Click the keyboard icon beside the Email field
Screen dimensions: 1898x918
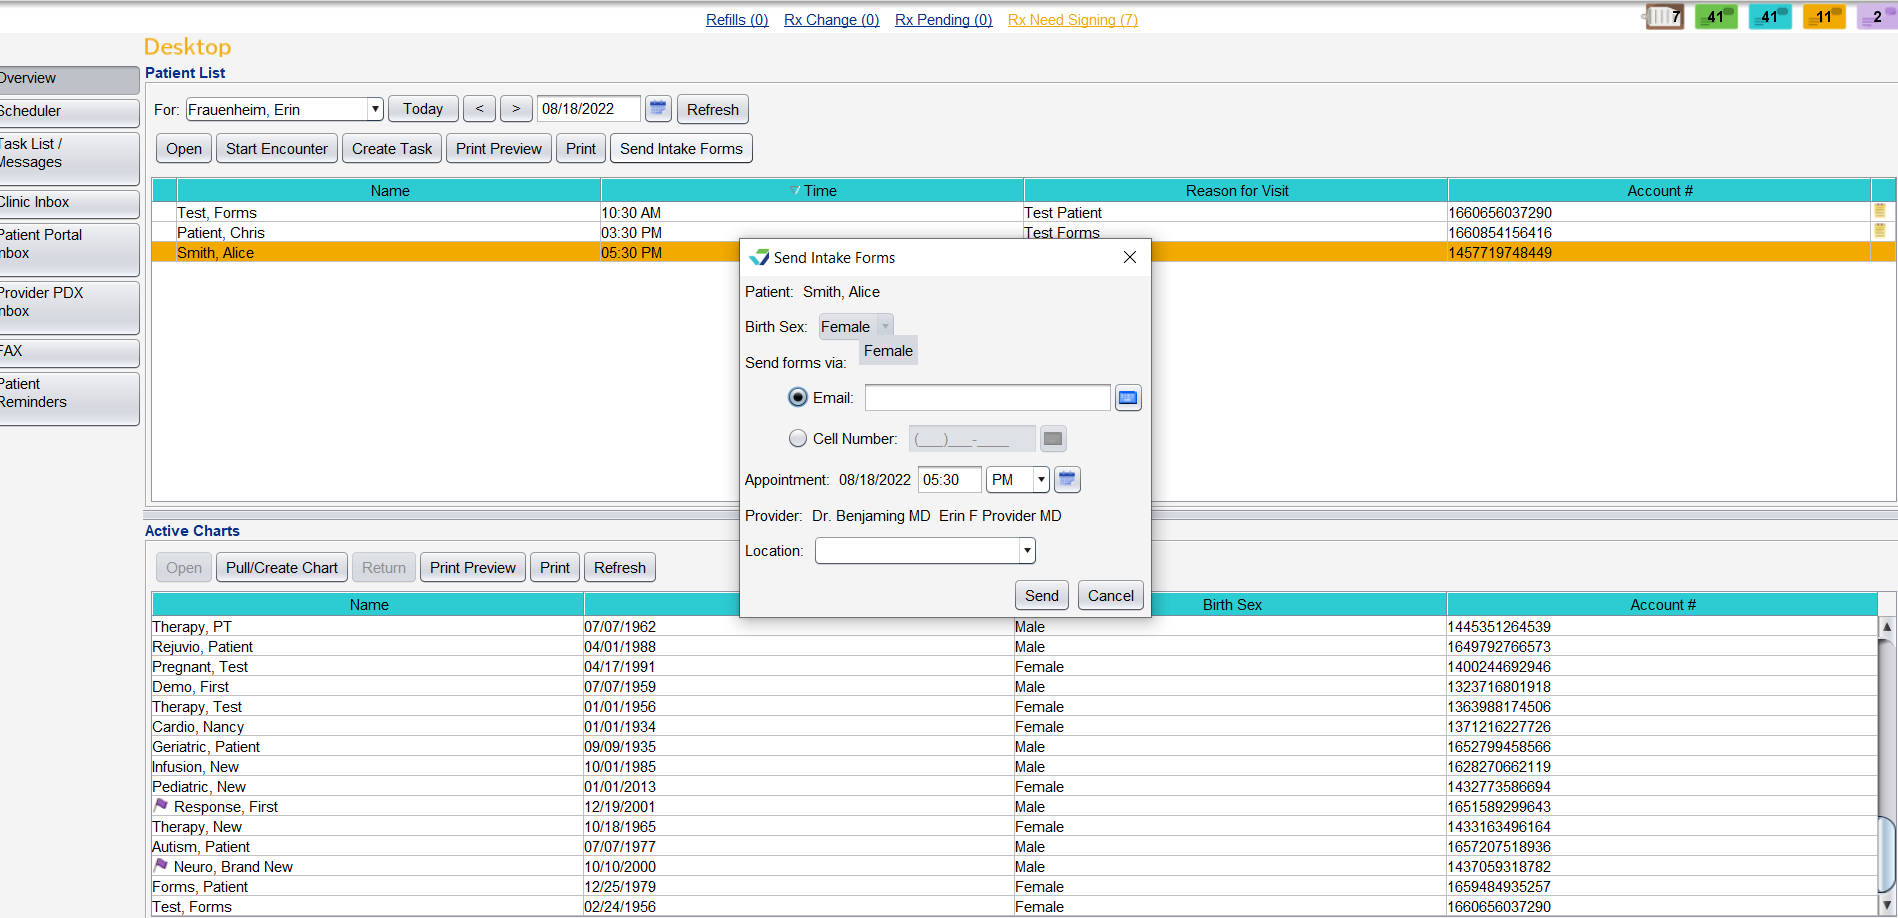pos(1128,397)
